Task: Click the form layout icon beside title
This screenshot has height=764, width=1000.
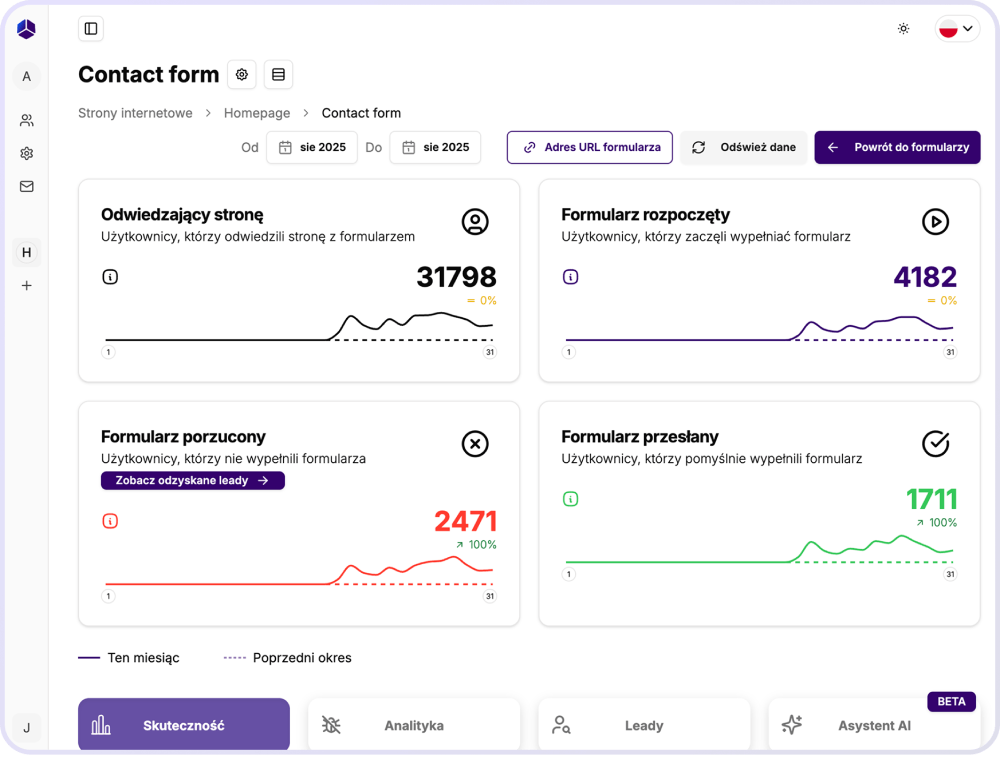Action: click(x=278, y=74)
